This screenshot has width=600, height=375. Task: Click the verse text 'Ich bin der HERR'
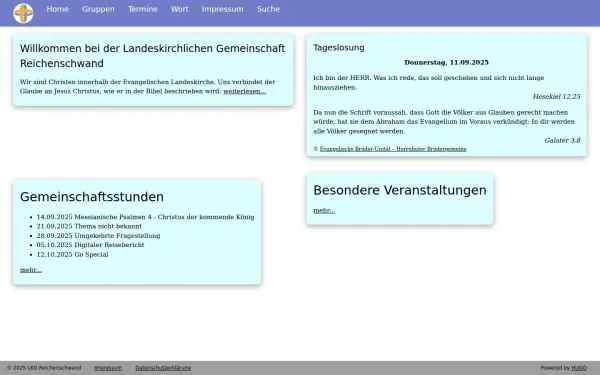click(429, 83)
